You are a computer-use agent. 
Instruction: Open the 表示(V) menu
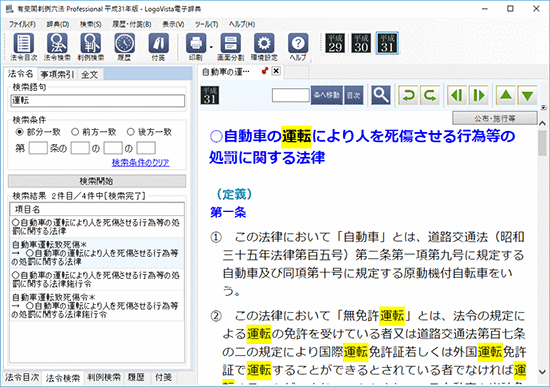coord(173,24)
